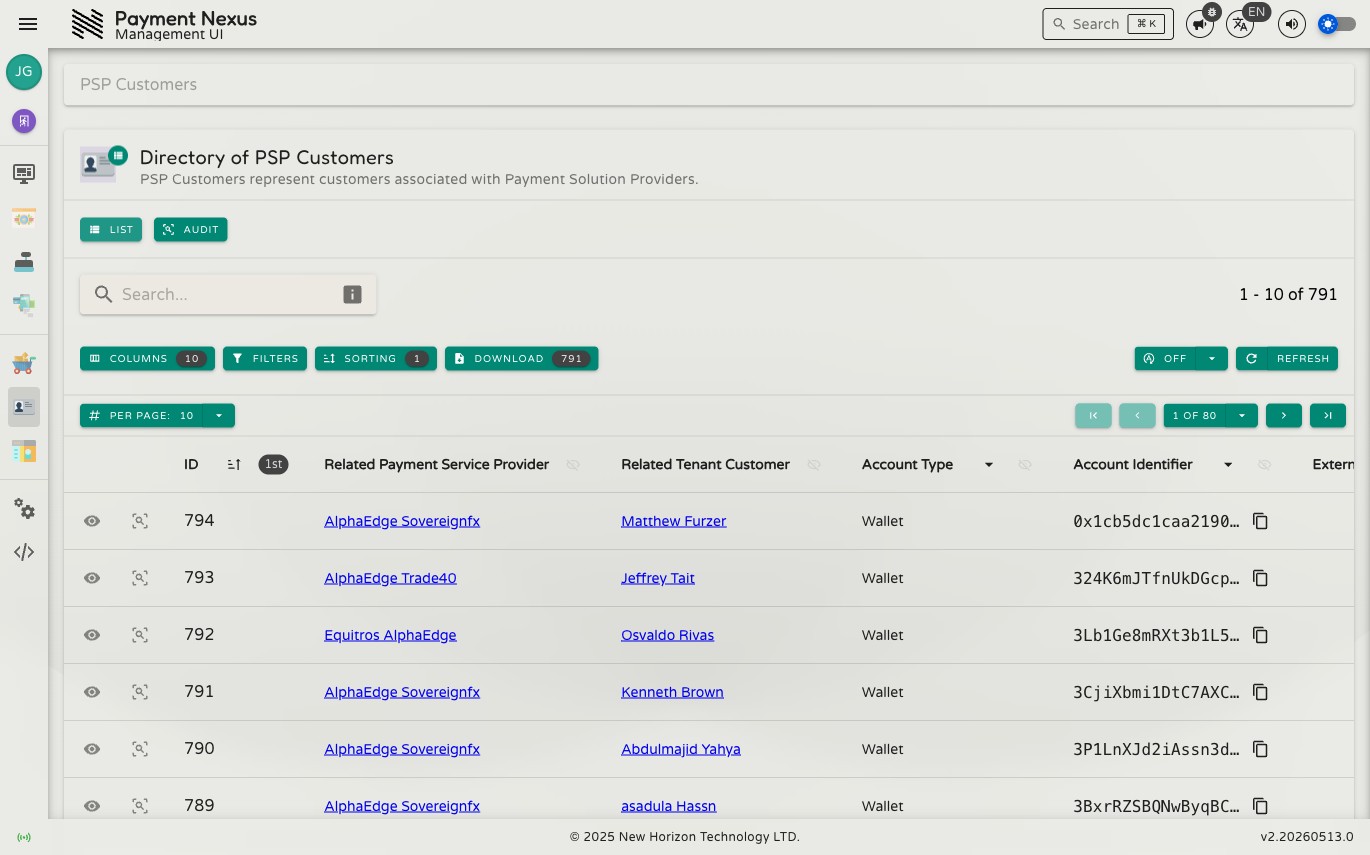
Task: Click the search info icon
Action: coord(352,294)
